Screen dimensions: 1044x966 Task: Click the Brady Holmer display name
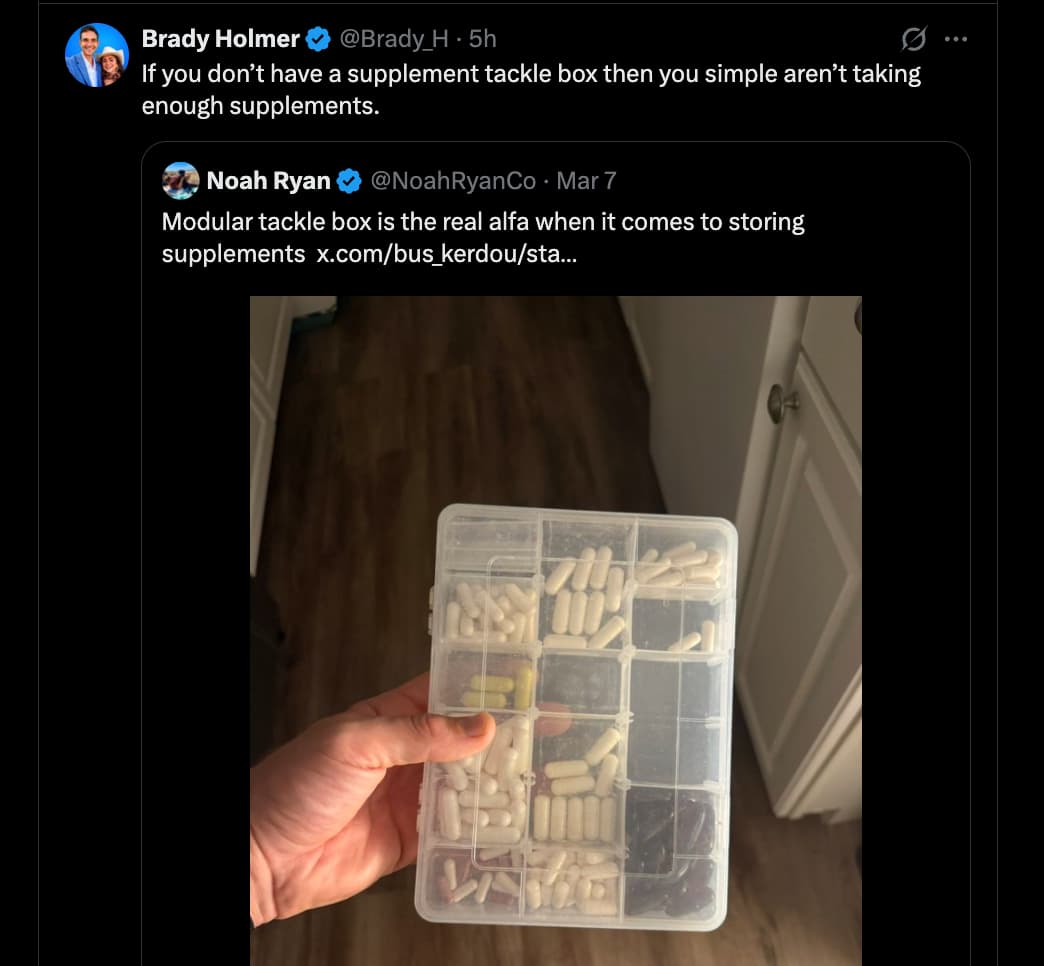(220, 39)
